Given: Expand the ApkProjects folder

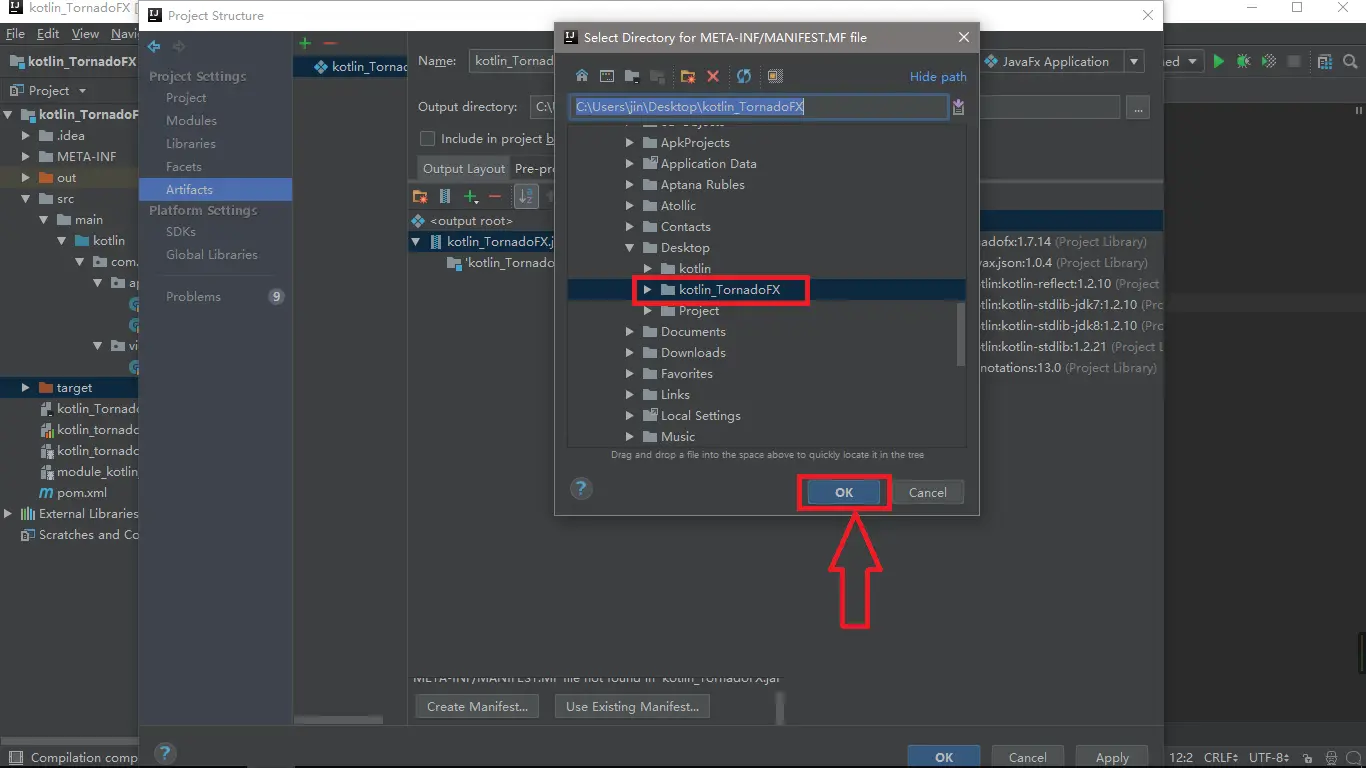Looking at the screenshot, I should click(630, 143).
